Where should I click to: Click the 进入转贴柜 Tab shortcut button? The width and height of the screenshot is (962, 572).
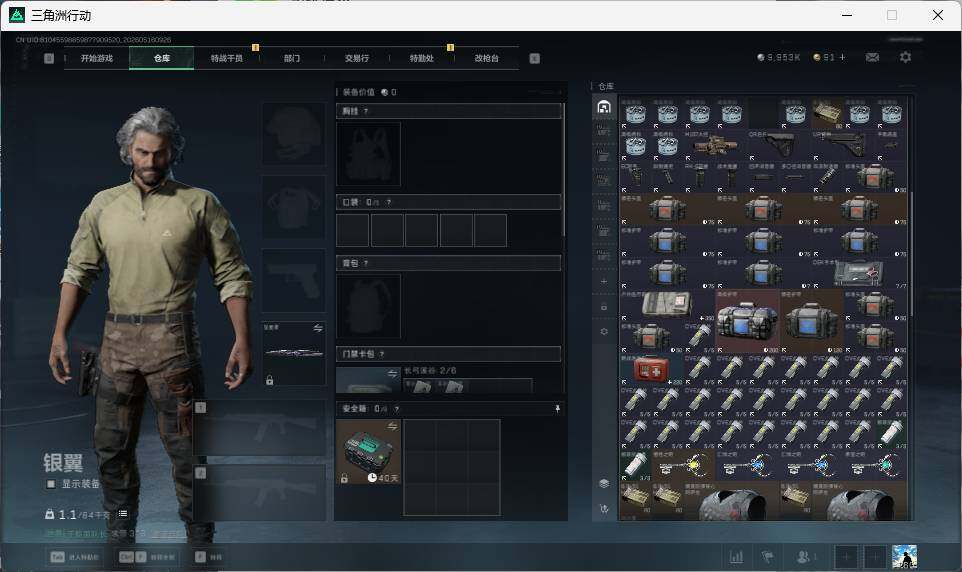74,557
